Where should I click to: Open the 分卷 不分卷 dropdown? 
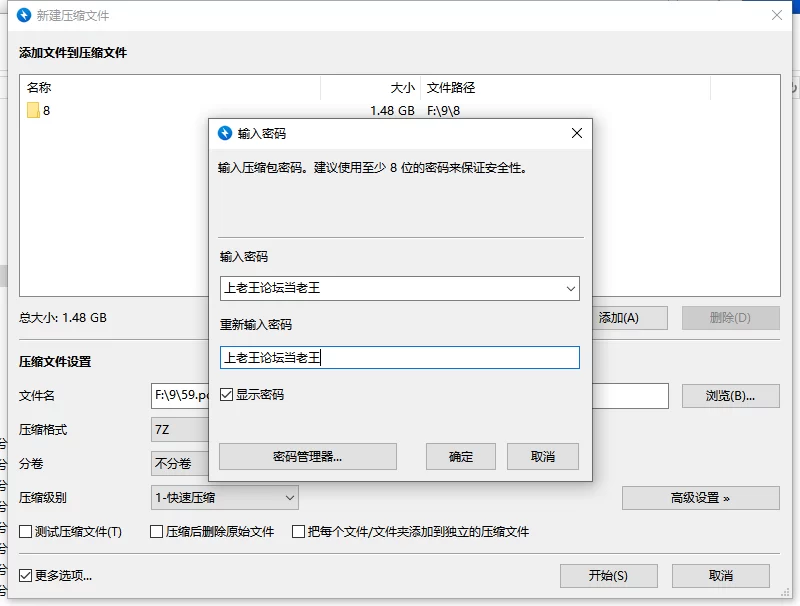pos(180,463)
